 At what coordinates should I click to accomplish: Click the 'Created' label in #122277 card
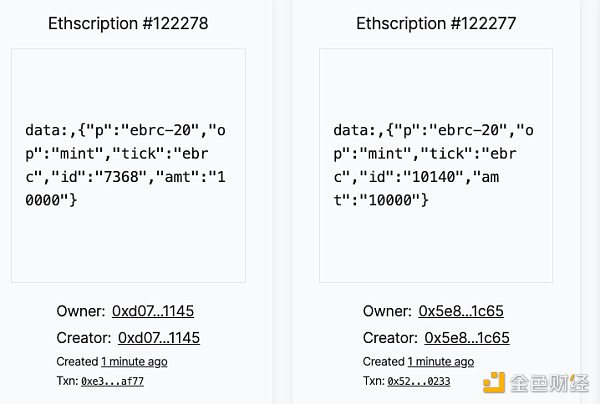tap(383, 361)
